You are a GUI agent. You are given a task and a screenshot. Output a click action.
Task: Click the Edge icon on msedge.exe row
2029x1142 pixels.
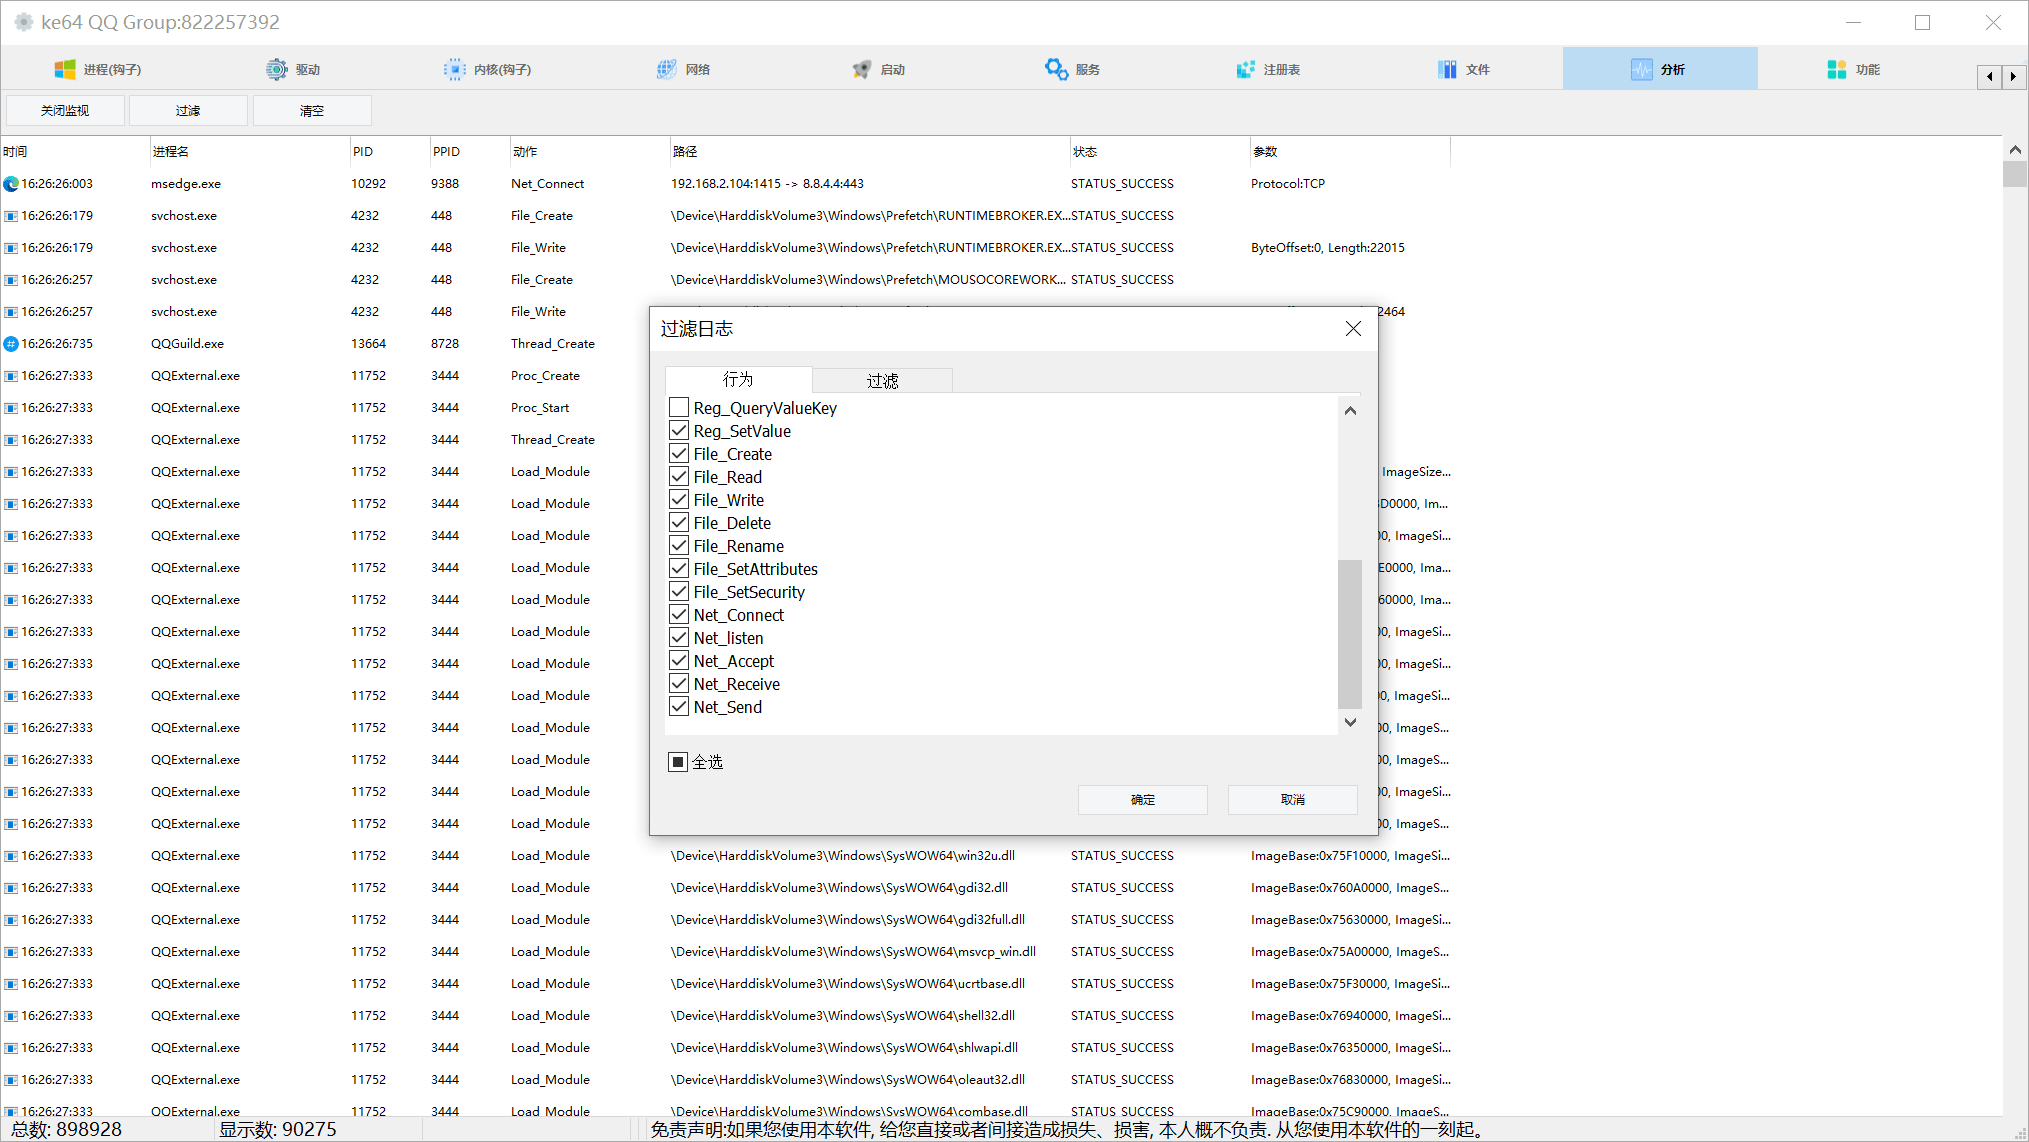(11, 184)
